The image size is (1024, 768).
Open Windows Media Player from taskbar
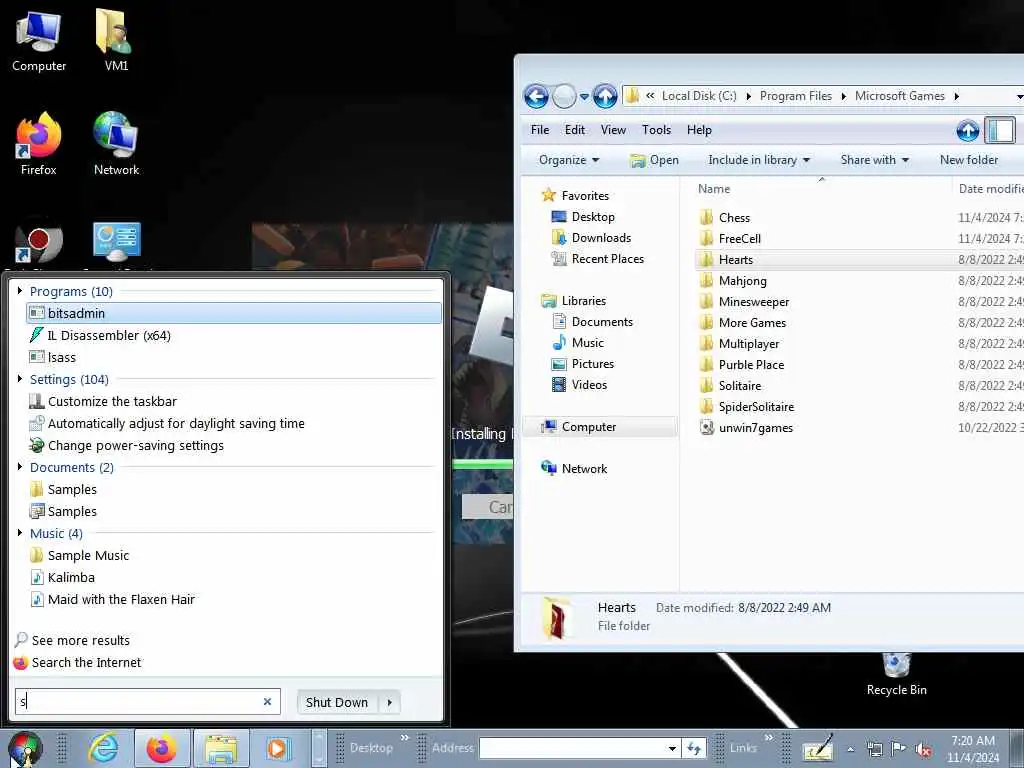(x=277, y=748)
